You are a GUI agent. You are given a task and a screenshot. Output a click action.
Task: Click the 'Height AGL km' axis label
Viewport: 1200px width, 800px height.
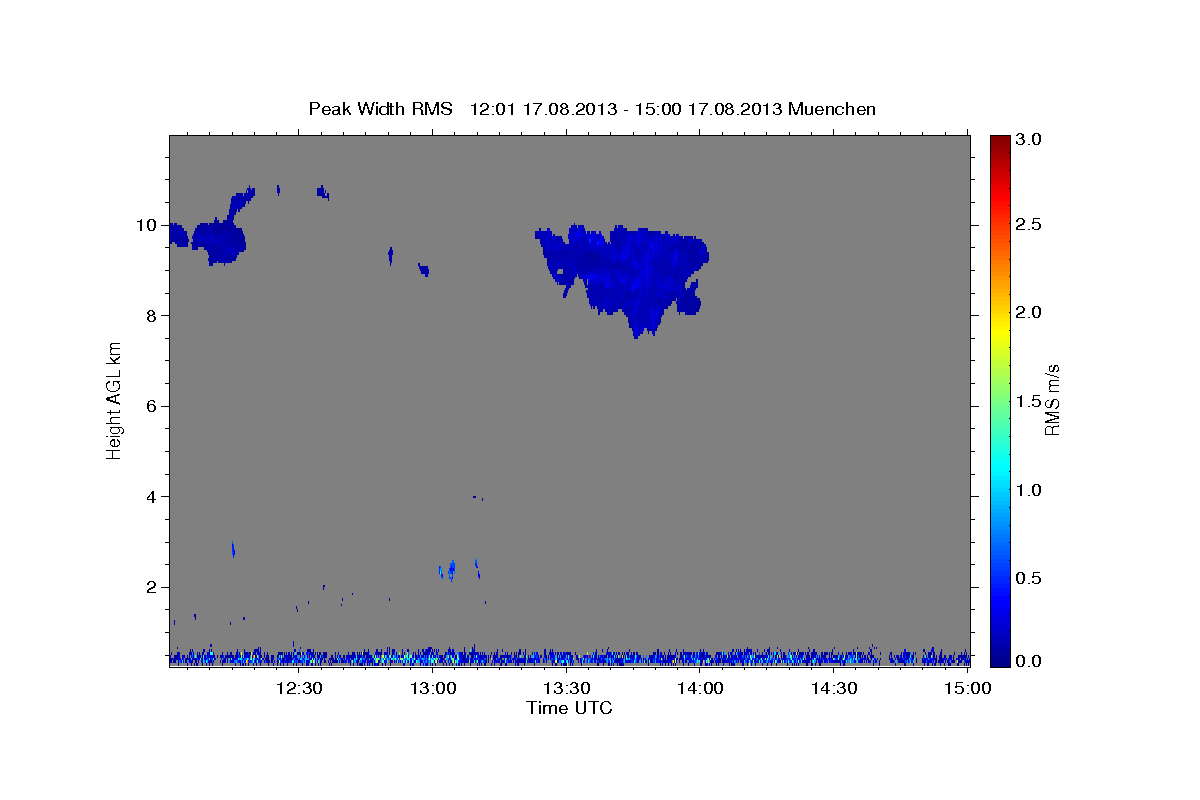tap(115, 399)
